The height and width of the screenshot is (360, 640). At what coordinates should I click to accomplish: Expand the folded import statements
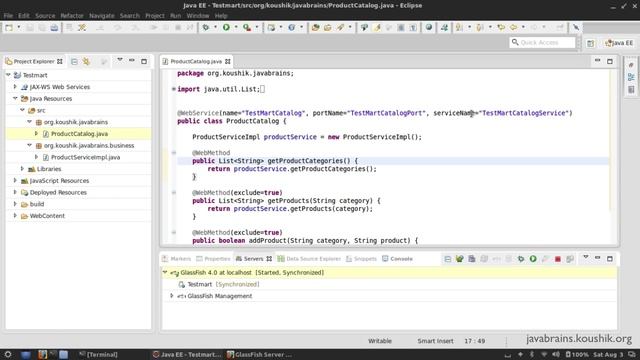click(x=174, y=89)
